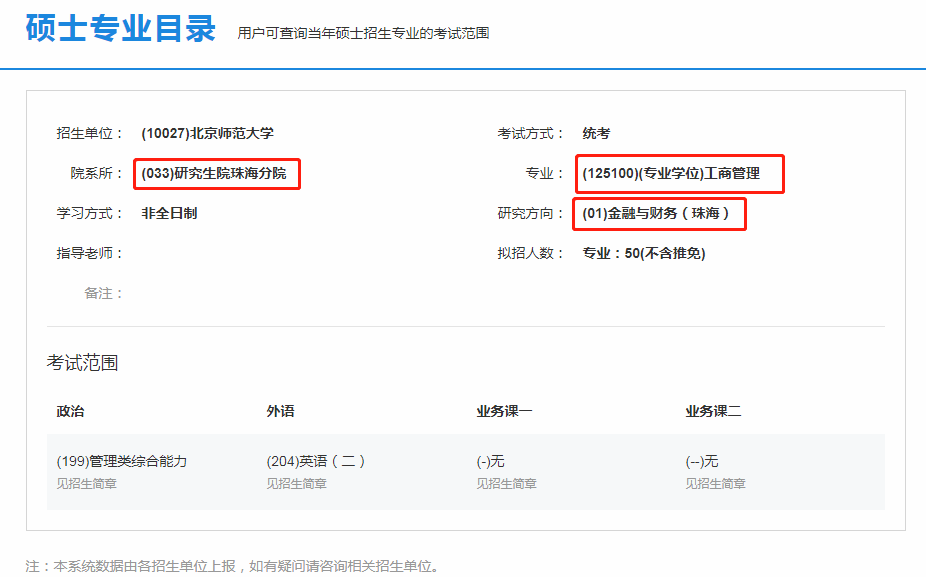This screenshot has width=926, height=577.
Task: Select the (10027)北京师范大学 institution value
Action: click(x=207, y=133)
